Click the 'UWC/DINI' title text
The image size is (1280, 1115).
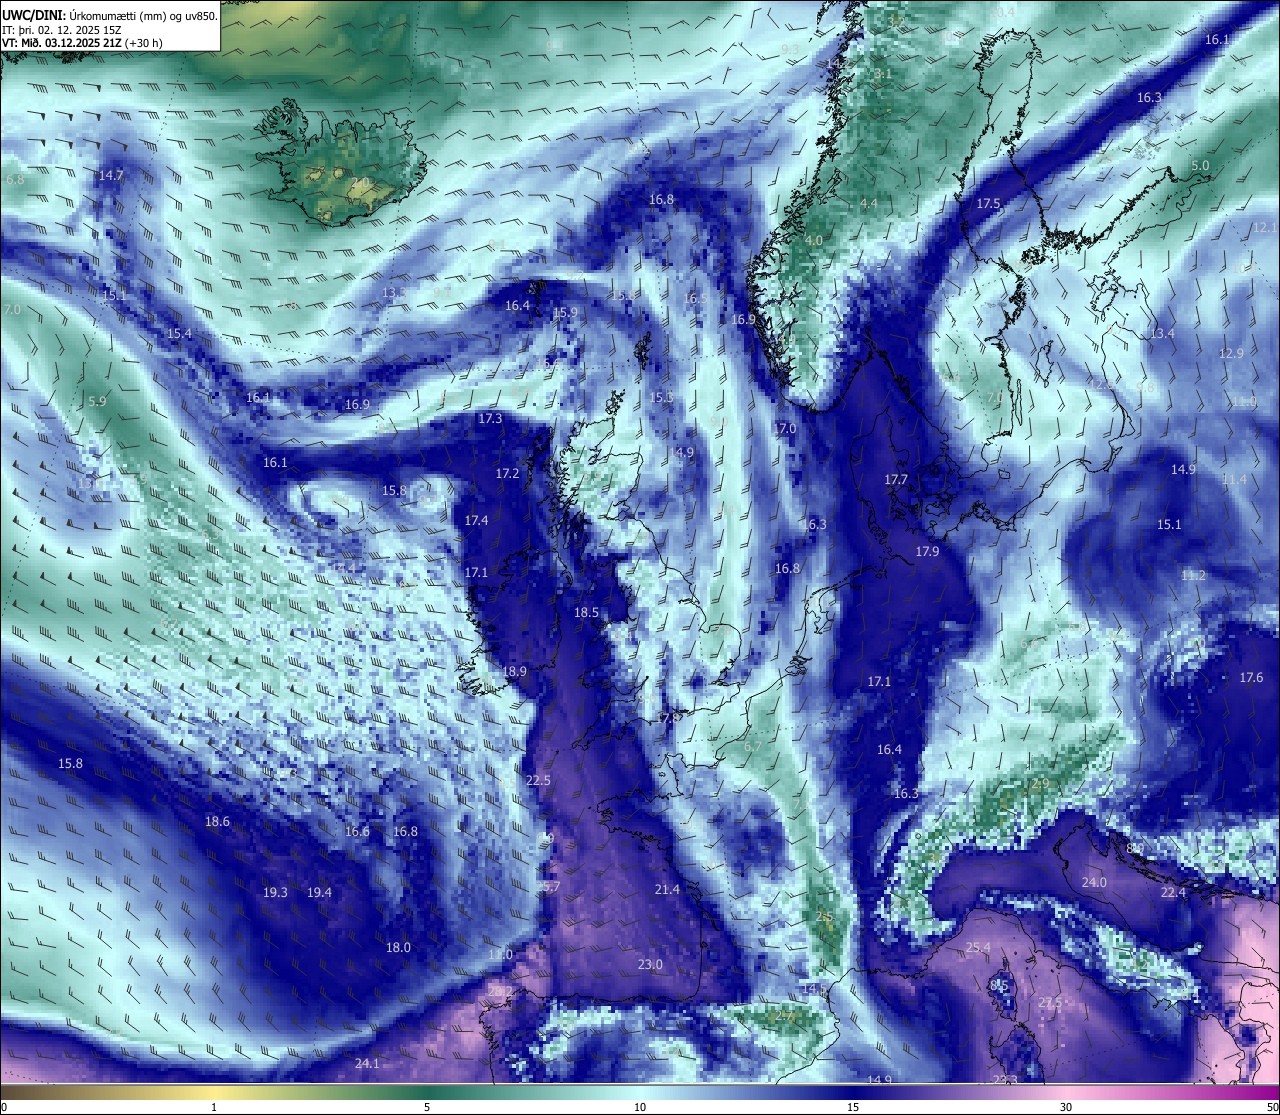pyautogui.click(x=34, y=16)
